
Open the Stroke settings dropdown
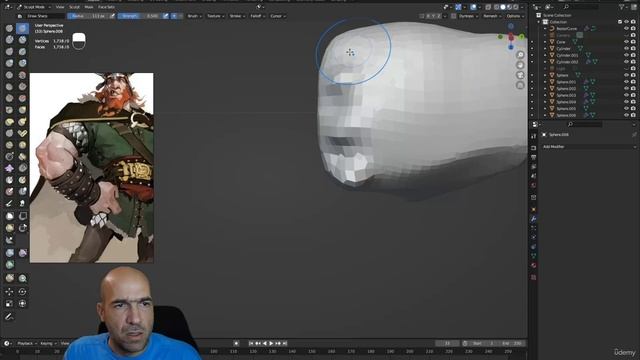237,16
